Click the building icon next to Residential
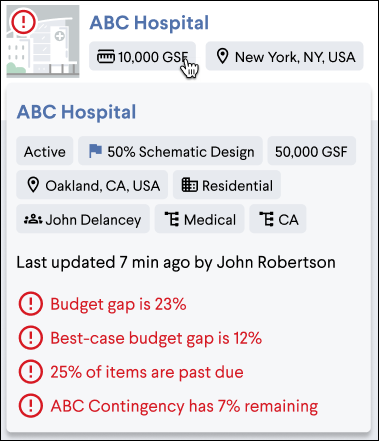The width and height of the screenshot is (379, 441). (x=189, y=185)
